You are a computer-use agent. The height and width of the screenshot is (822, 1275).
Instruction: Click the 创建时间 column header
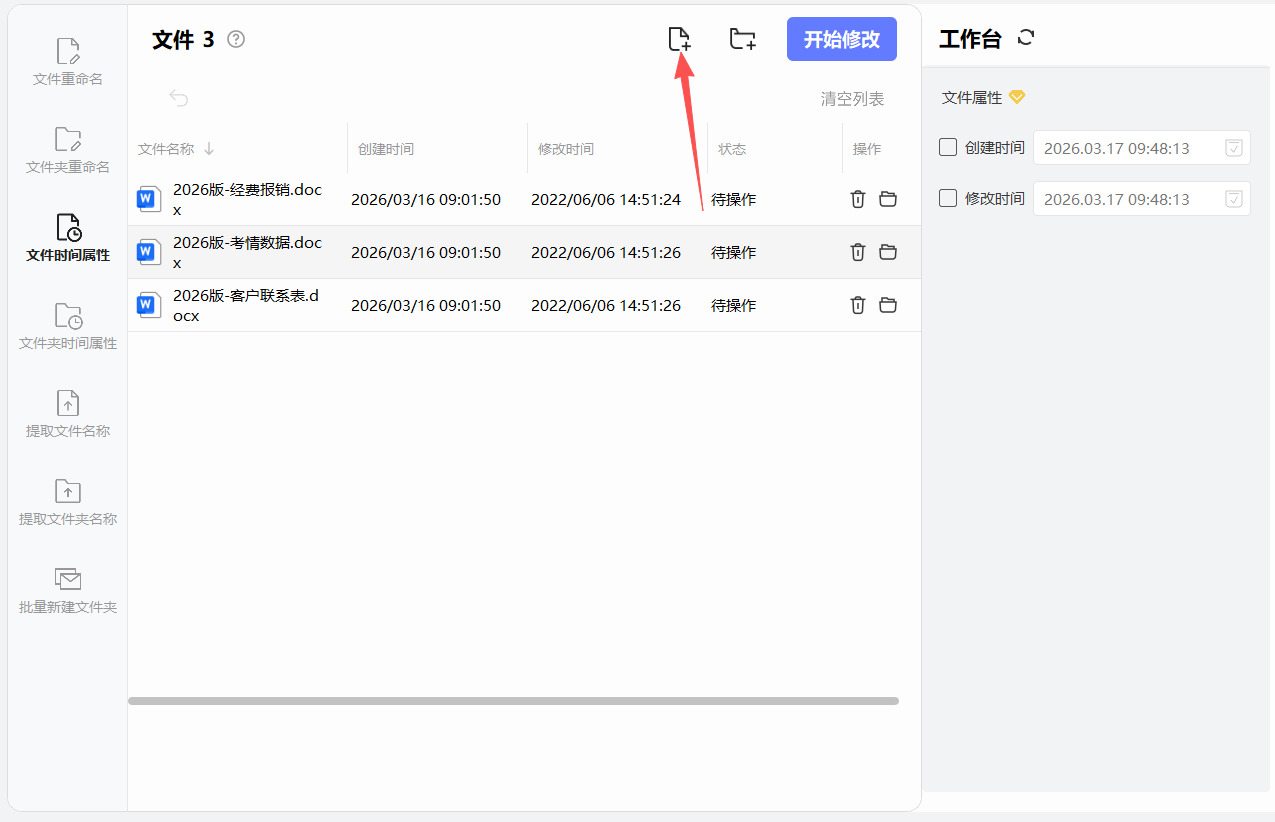click(386, 149)
